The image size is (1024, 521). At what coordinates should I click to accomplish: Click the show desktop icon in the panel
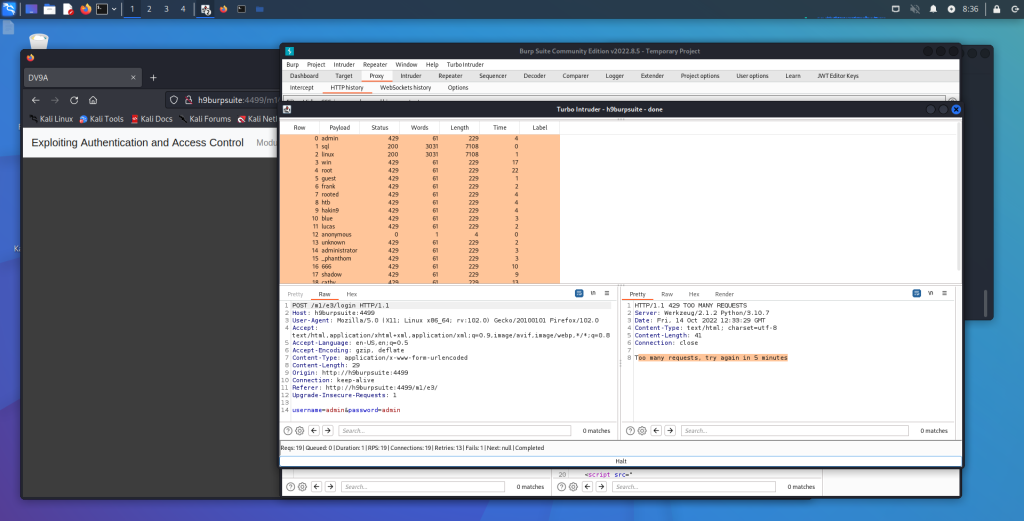pos(31,9)
